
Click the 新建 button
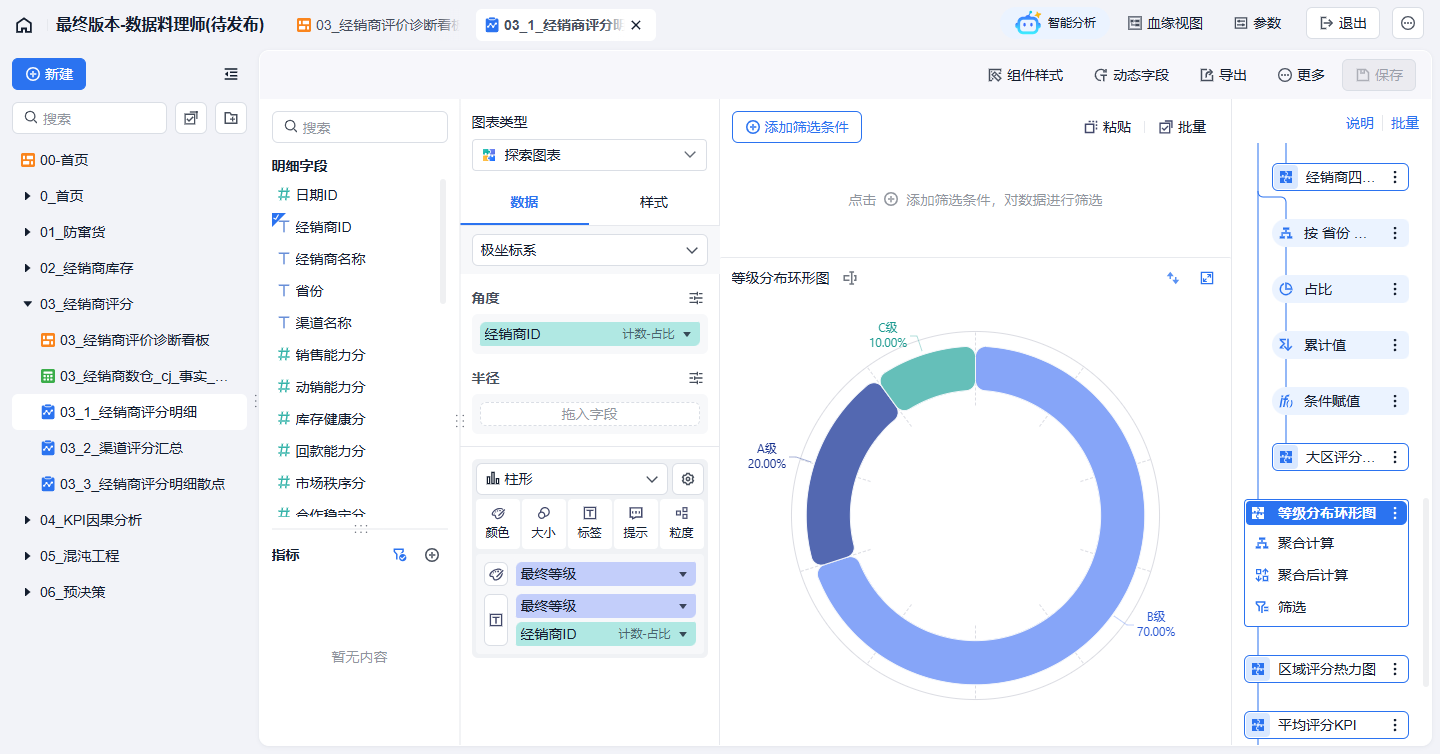click(49, 74)
